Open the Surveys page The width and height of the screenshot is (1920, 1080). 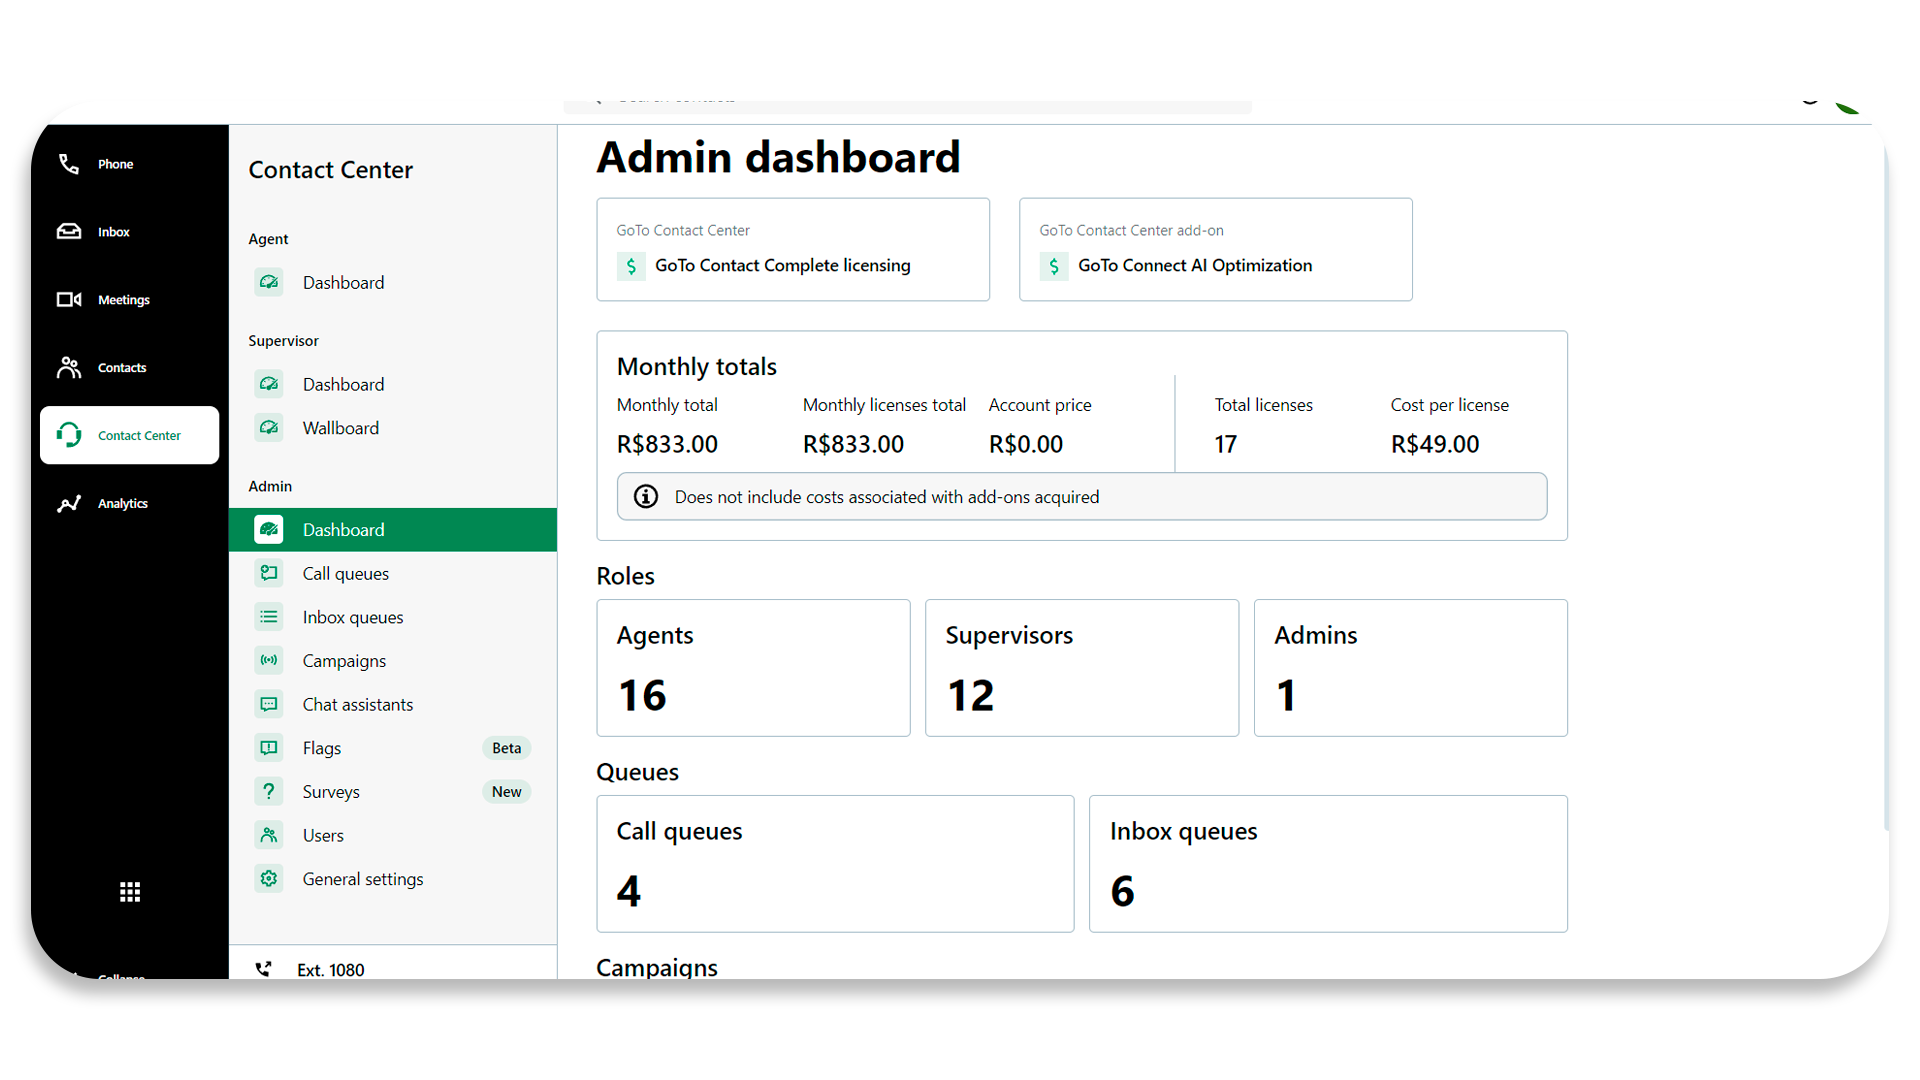pyautogui.click(x=392, y=791)
